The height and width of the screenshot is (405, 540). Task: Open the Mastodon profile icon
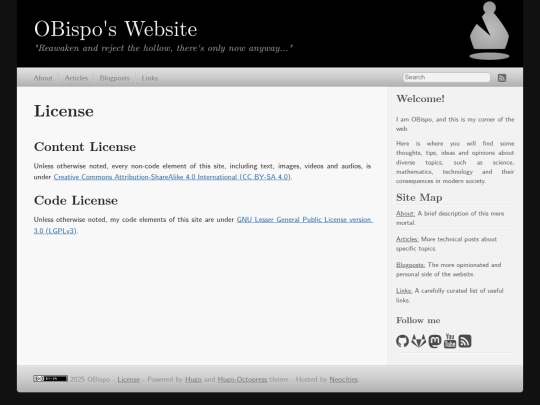[x=435, y=341]
